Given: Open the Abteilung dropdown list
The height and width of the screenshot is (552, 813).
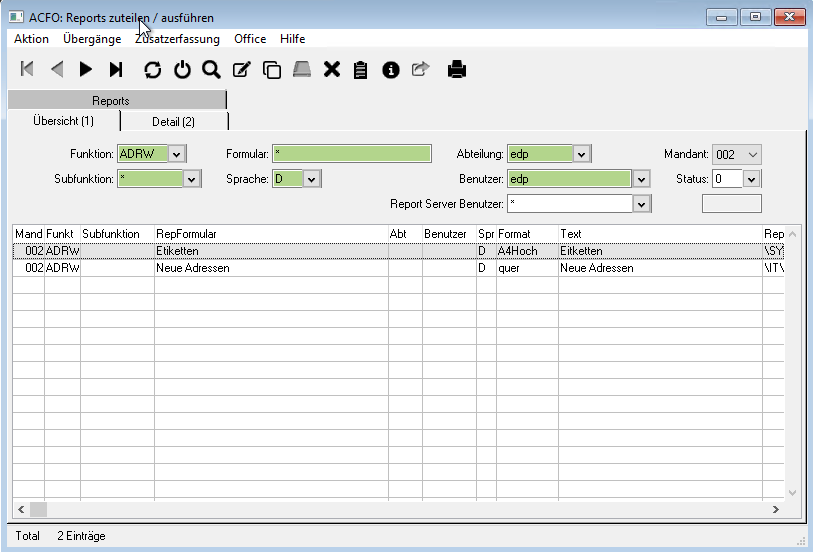Looking at the screenshot, I should [582, 154].
